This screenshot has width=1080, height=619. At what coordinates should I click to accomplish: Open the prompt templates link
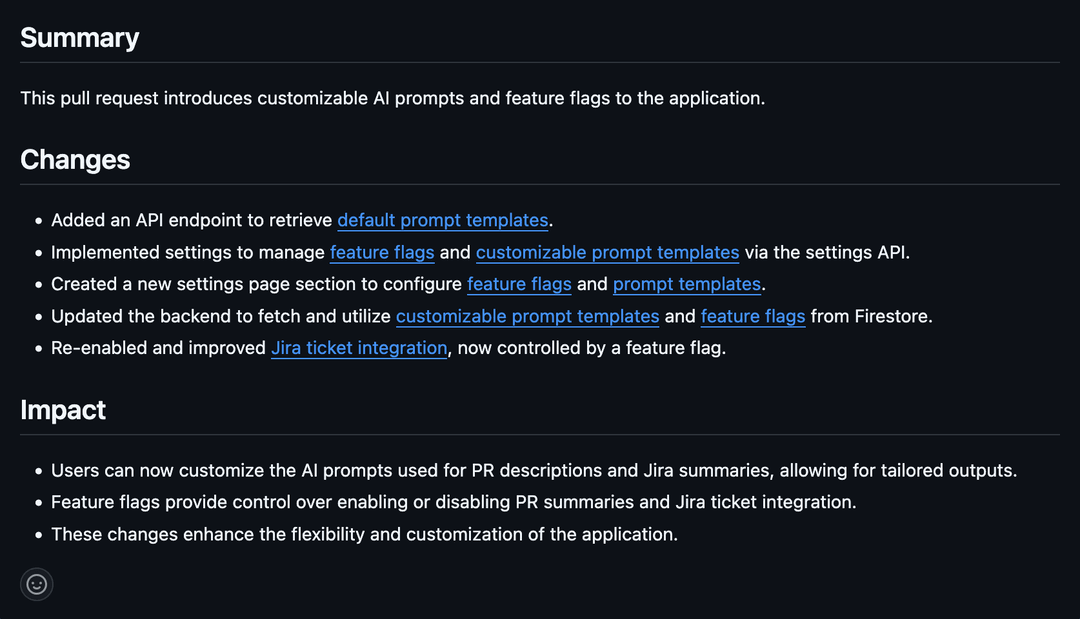pos(687,284)
